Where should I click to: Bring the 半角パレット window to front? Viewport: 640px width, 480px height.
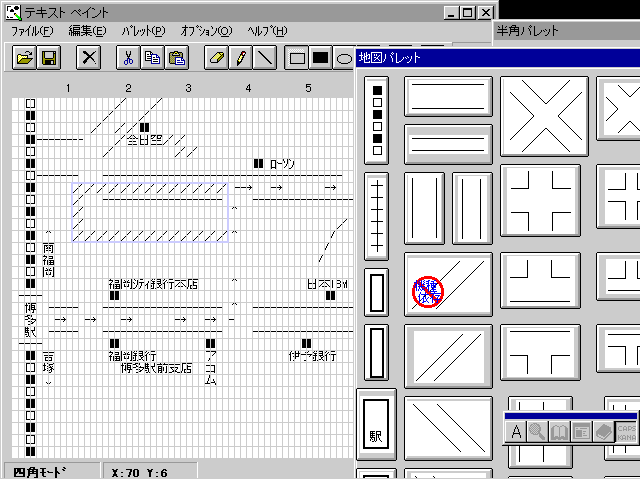pyautogui.click(x=567, y=31)
